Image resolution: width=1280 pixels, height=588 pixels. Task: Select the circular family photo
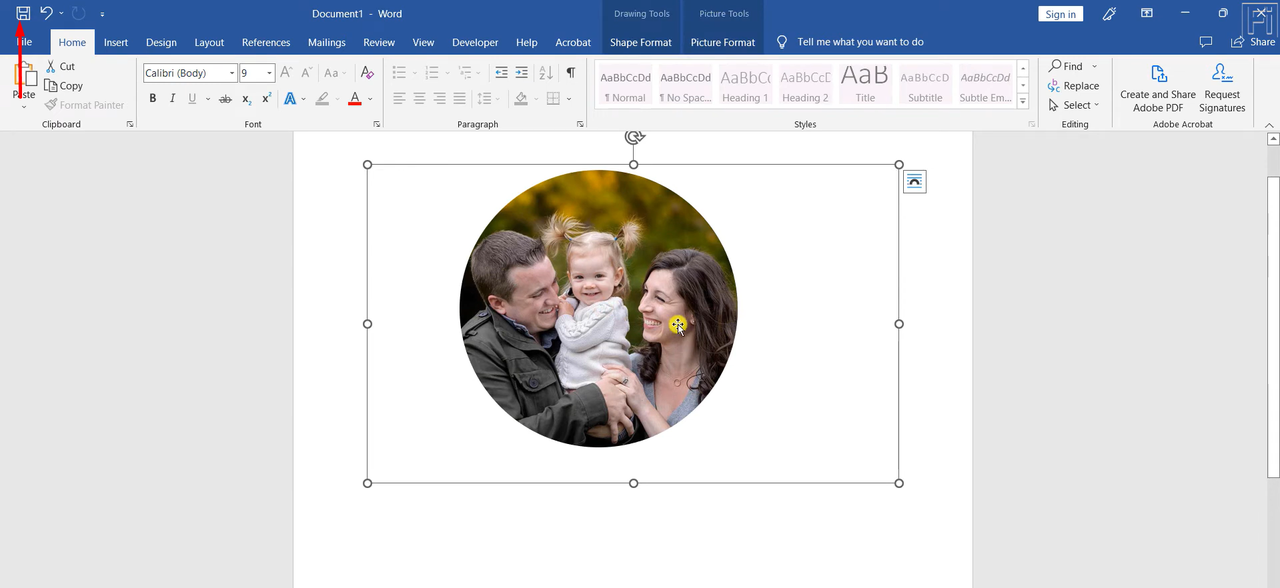[x=598, y=308]
